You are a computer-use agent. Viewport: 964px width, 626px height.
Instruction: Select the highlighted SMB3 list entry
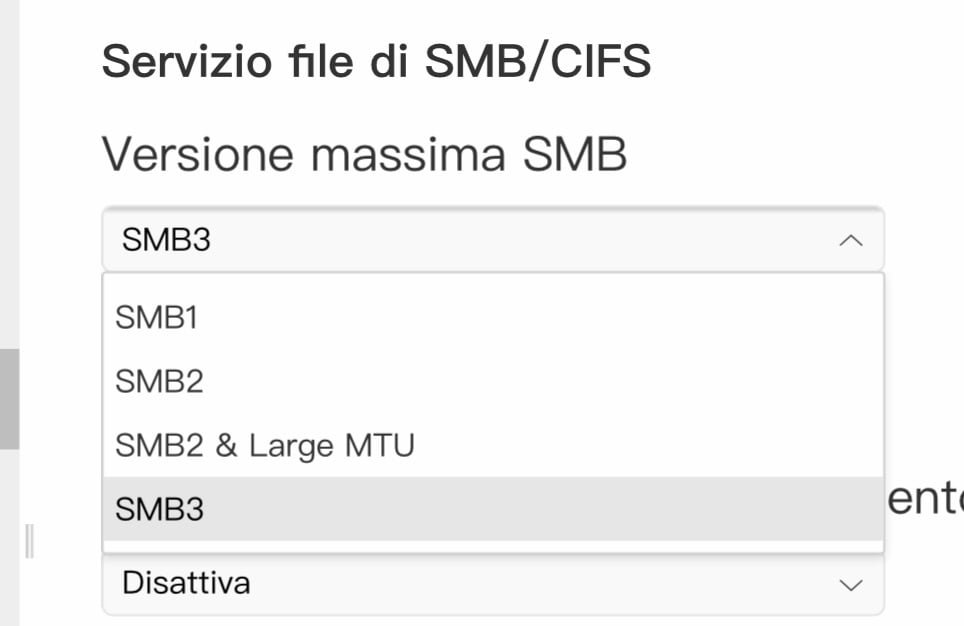pyautogui.click(x=160, y=509)
